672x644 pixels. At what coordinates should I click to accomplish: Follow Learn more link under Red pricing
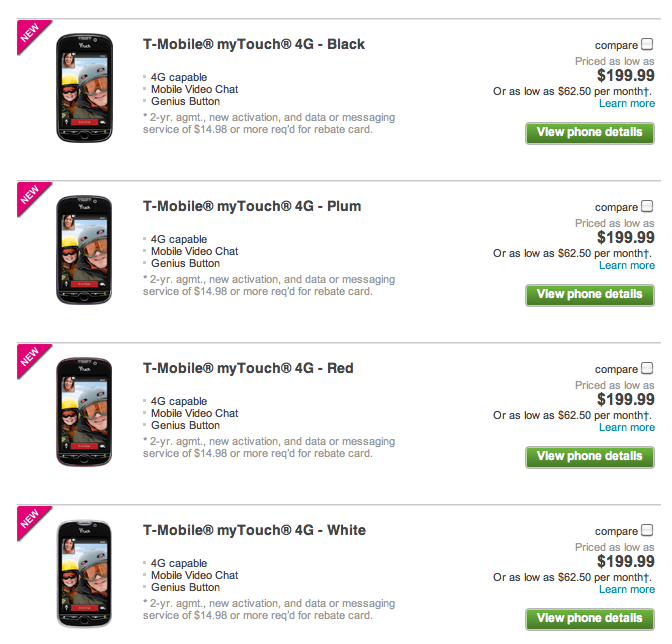(627, 427)
